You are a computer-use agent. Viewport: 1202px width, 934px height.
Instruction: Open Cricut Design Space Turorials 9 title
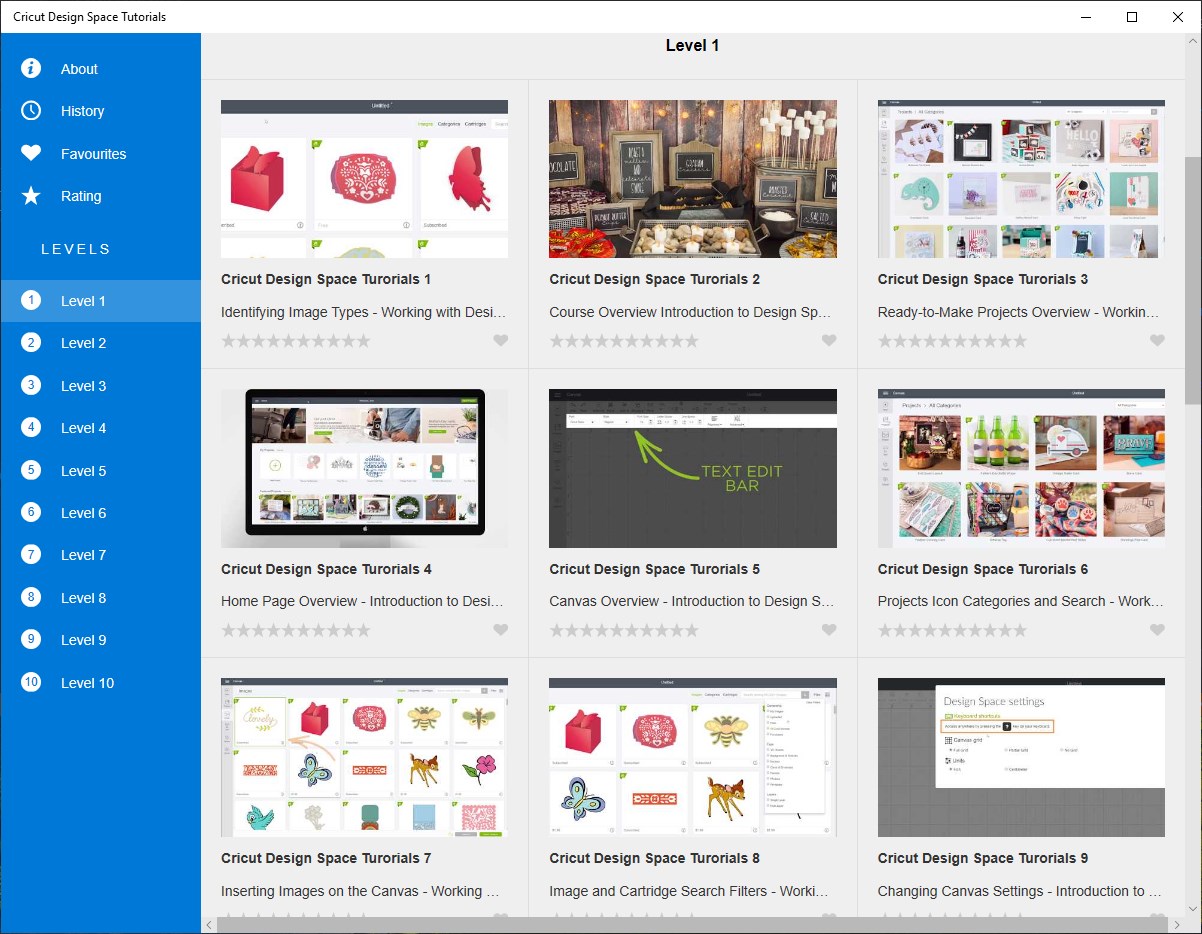983,858
